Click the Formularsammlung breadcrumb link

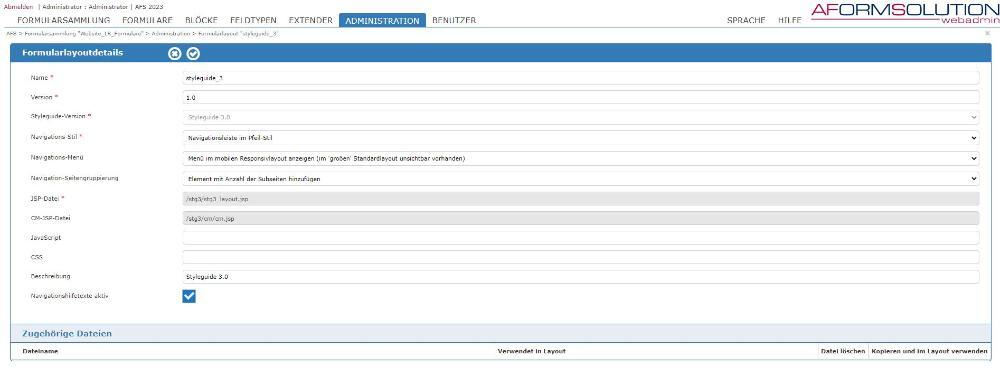[84, 33]
